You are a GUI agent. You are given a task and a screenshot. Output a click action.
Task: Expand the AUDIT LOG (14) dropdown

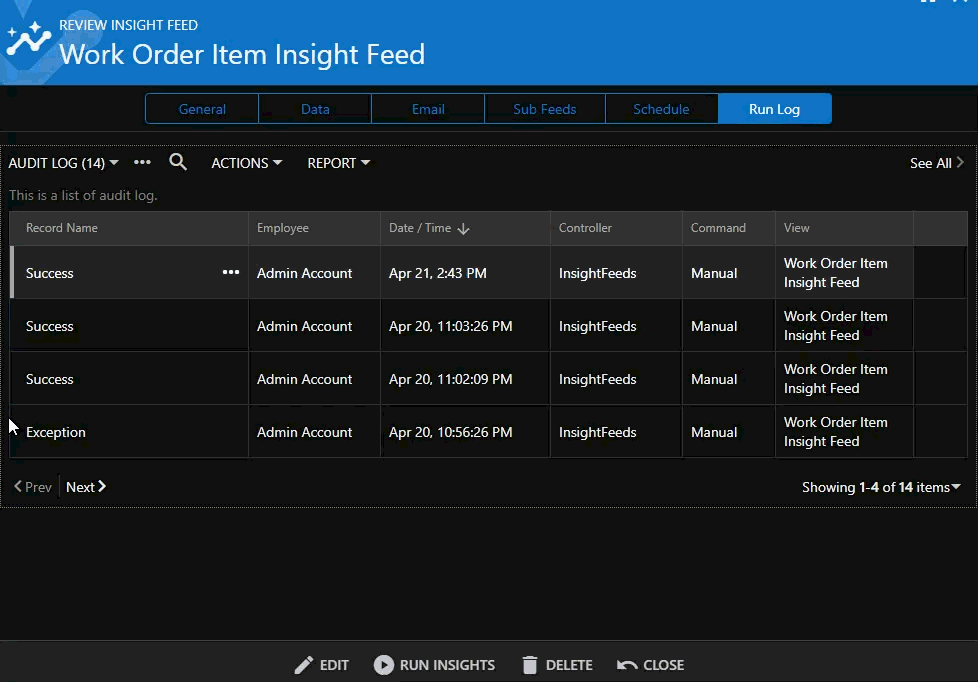[x=63, y=163]
